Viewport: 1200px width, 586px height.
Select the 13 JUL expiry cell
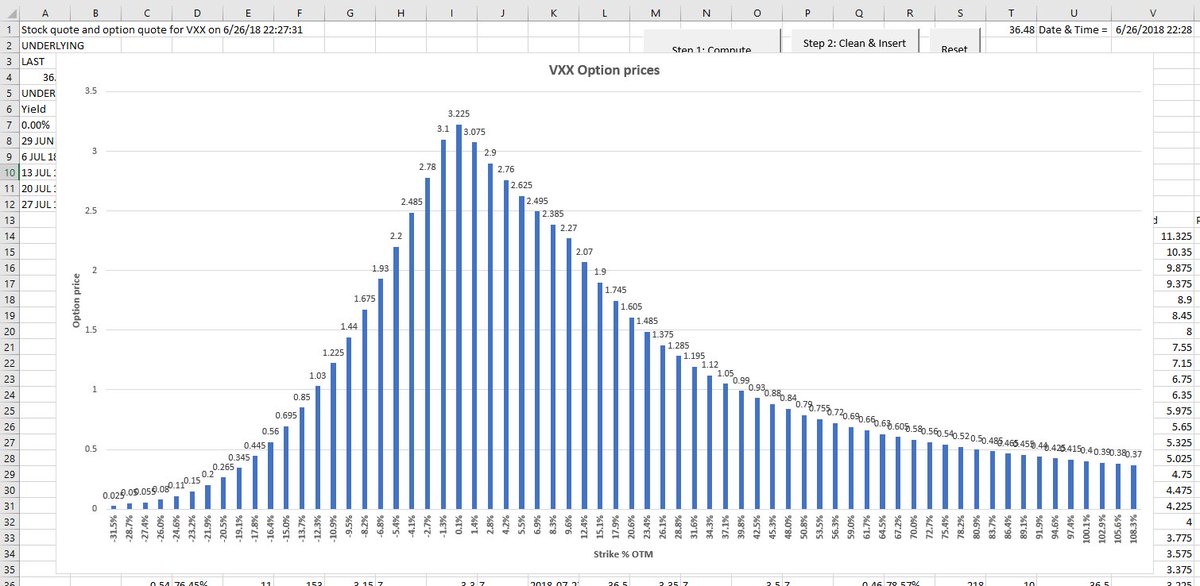(x=38, y=172)
